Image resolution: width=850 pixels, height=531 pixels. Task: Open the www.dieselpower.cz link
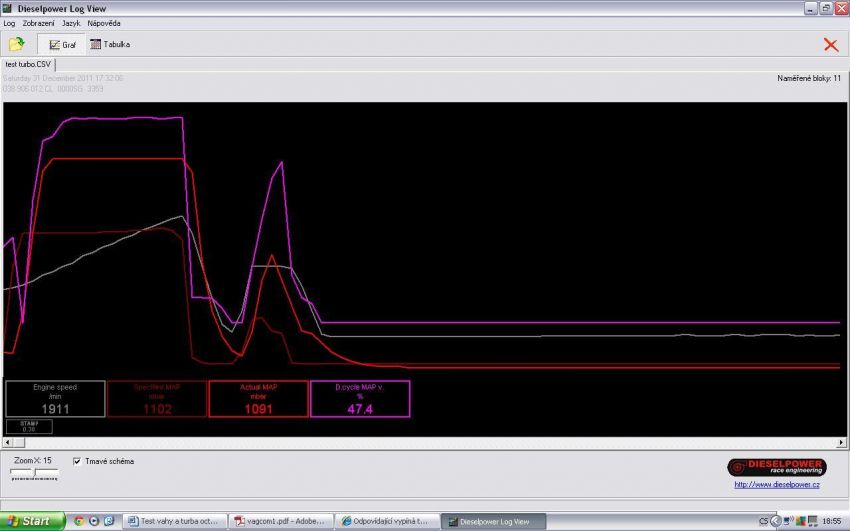point(776,484)
